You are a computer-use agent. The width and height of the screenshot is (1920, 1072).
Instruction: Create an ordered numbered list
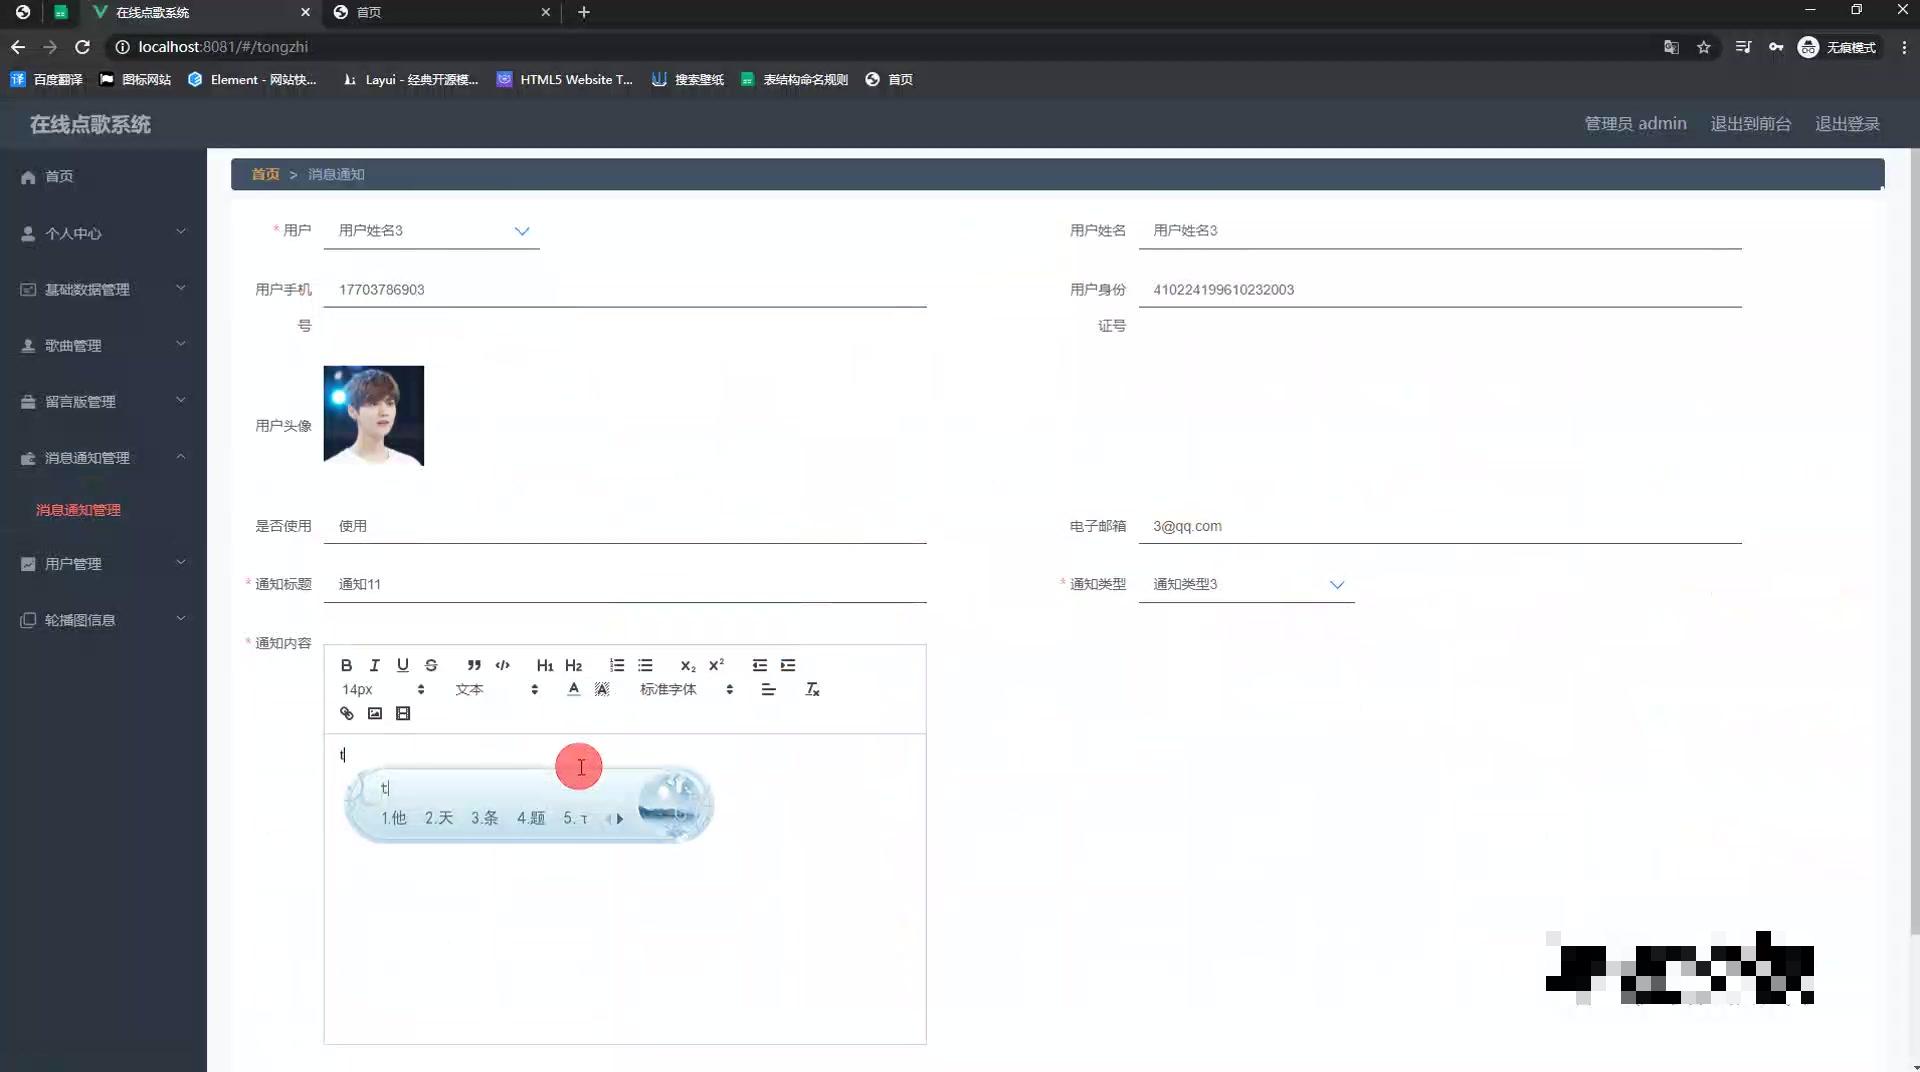point(617,665)
